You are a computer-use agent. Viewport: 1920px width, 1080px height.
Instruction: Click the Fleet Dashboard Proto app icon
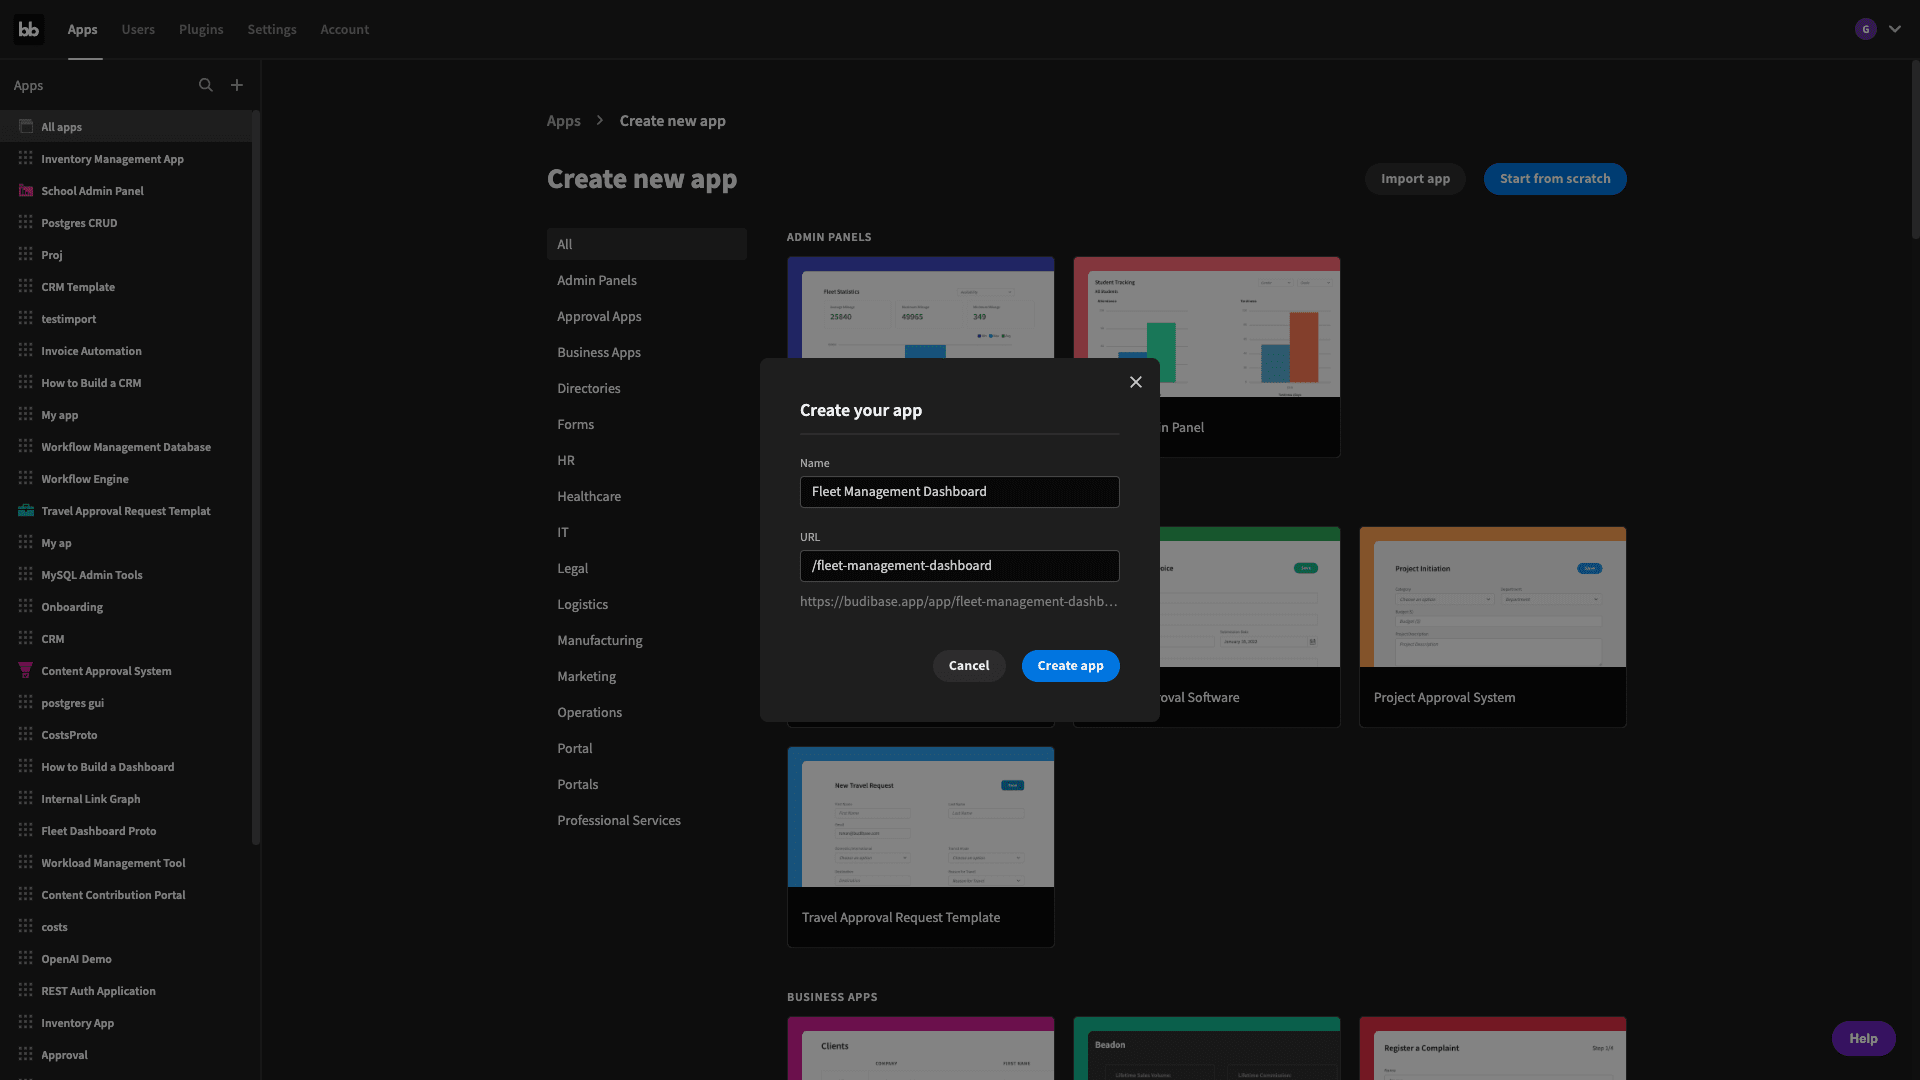coord(25,831)
